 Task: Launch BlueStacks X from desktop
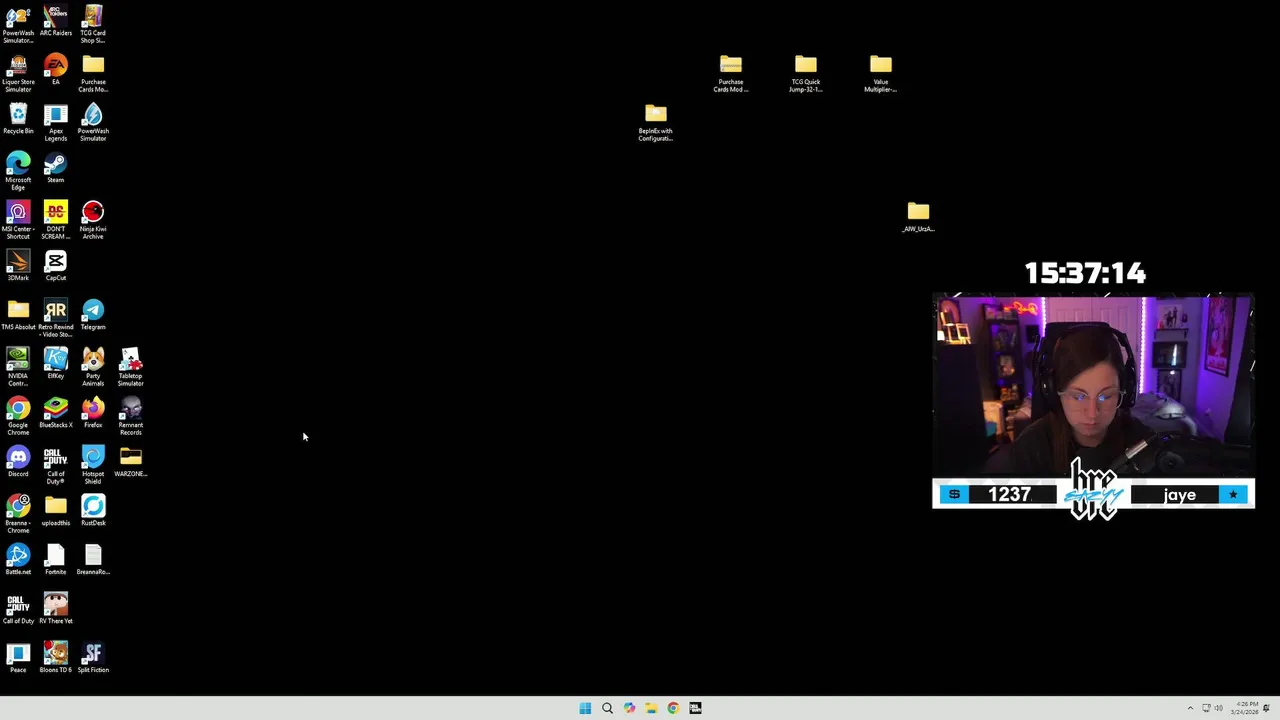tap(55, 412)
